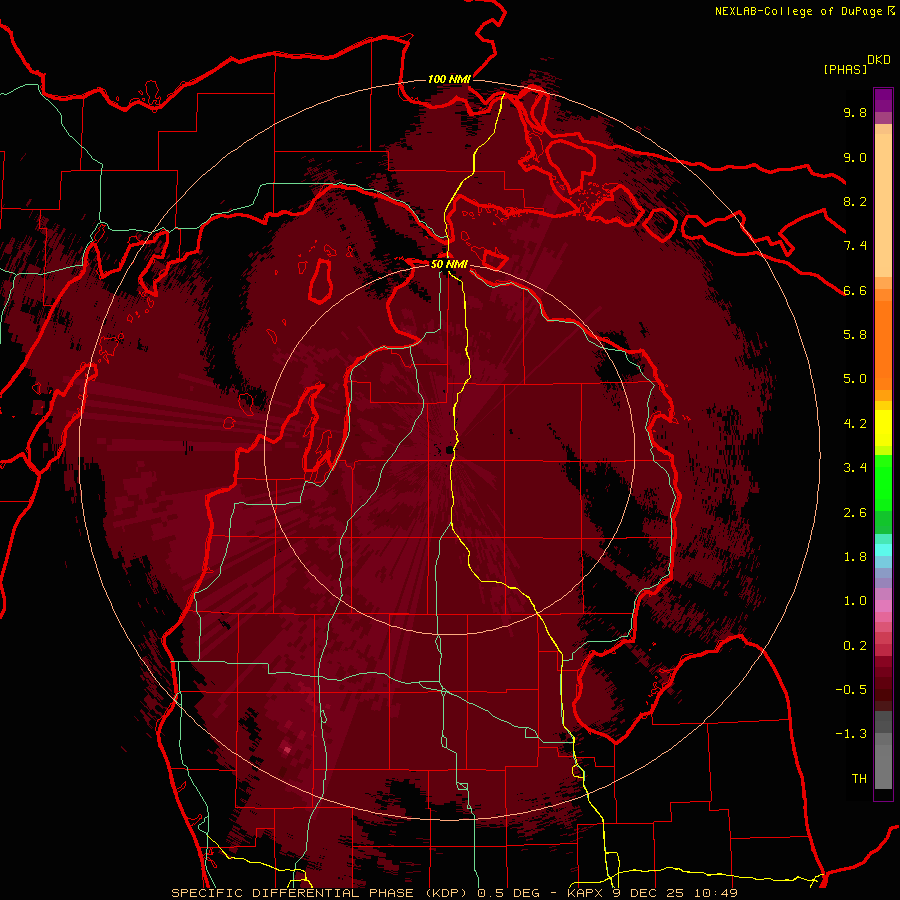Click the 5.0 value on the color scale
The height and width of the screenshot is (900, 900).
(x=855, y=379)
